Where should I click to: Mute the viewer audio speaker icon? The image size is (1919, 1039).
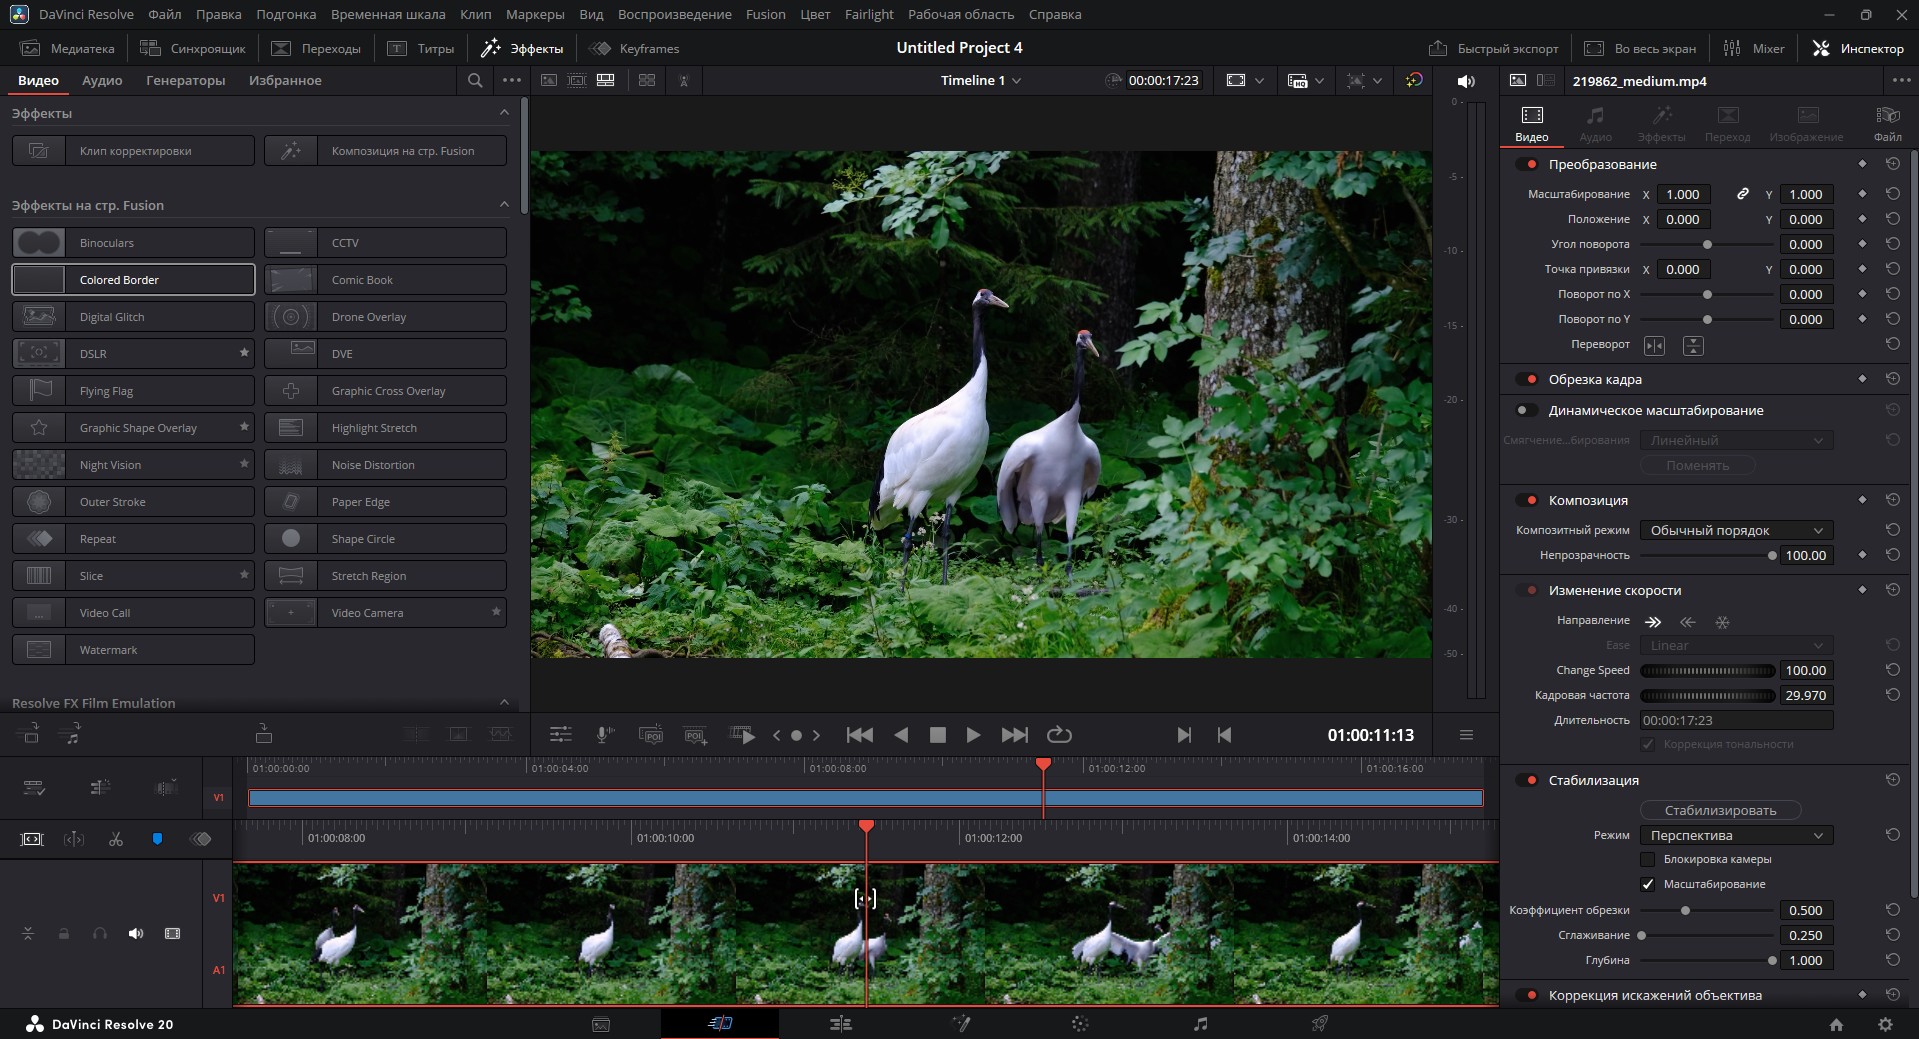click(1466, 81)
